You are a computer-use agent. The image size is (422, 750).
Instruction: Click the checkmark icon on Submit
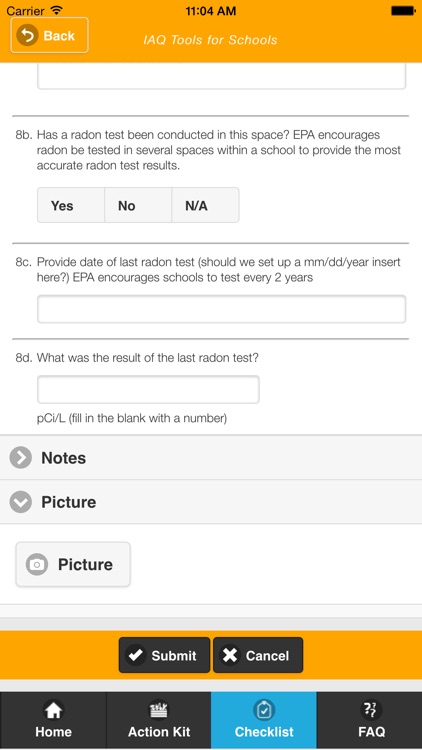pyautogui.click(x=136, y=655)
